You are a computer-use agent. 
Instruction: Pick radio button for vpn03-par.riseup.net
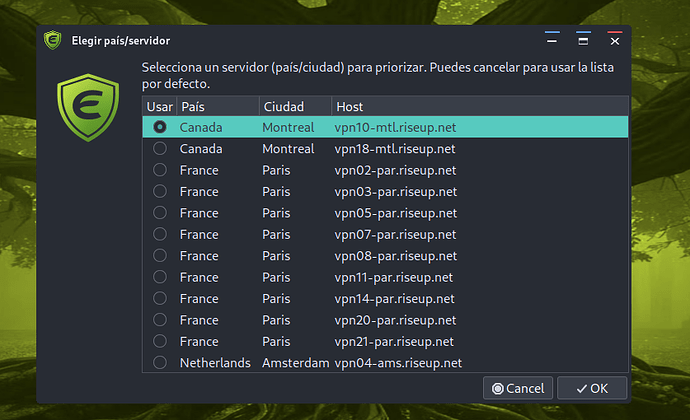[x=160, y=192]
